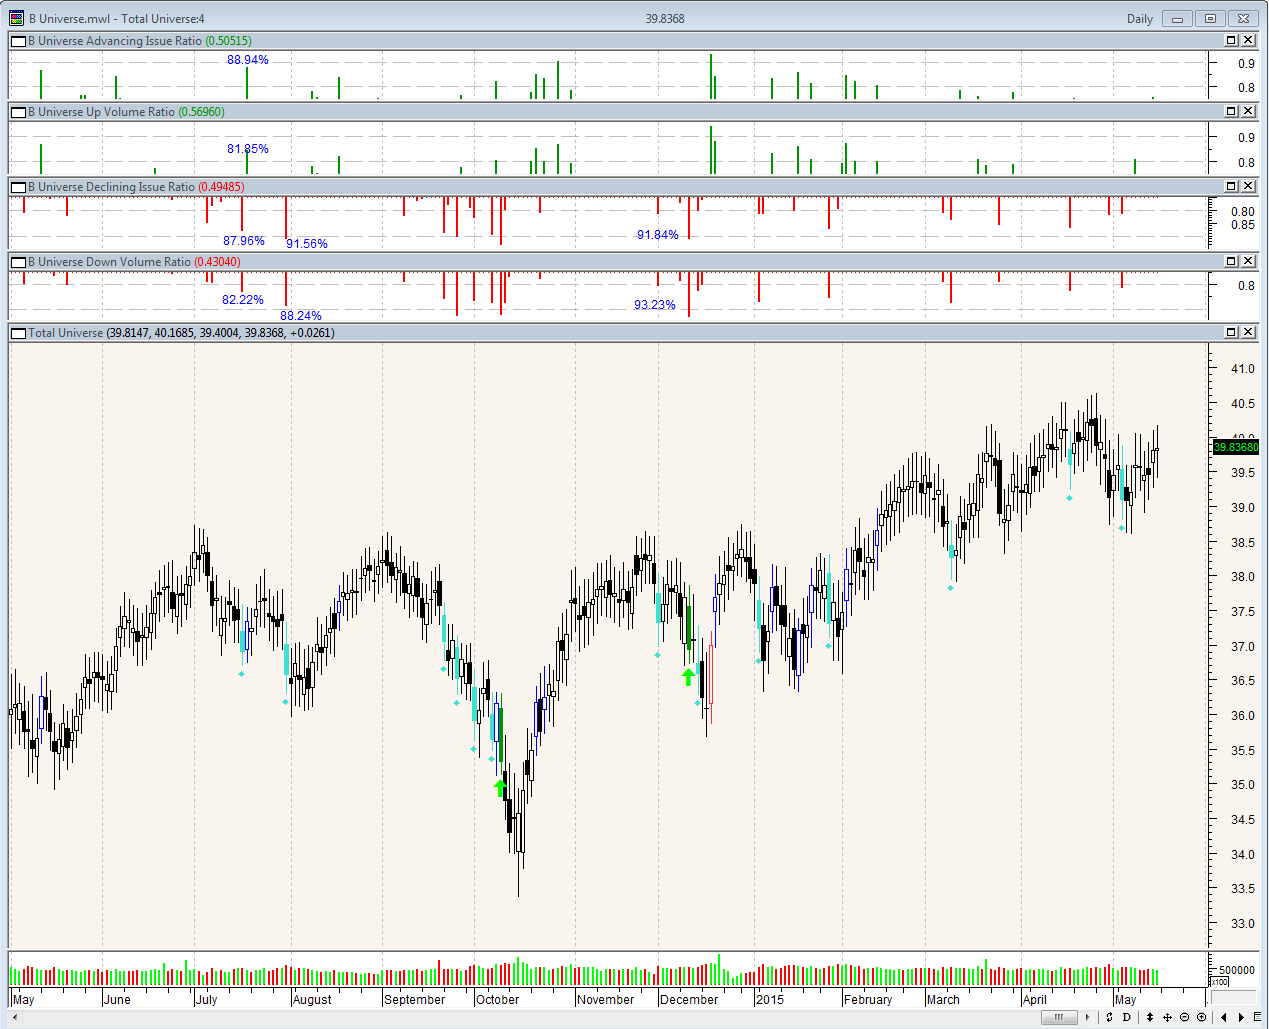
Task: Click the 87.96% annotation label
Action: coord(244,241)
